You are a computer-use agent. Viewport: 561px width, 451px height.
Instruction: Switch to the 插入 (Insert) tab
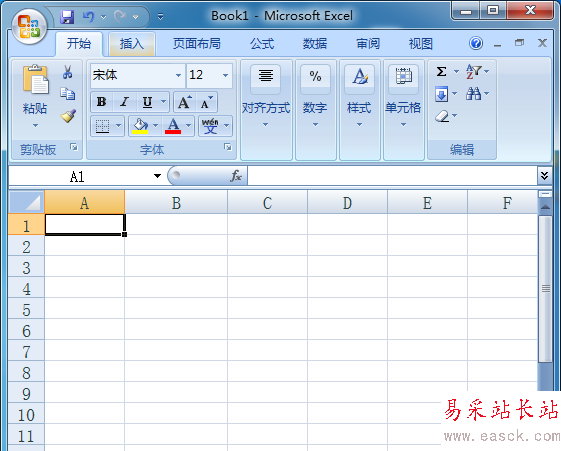132,44
